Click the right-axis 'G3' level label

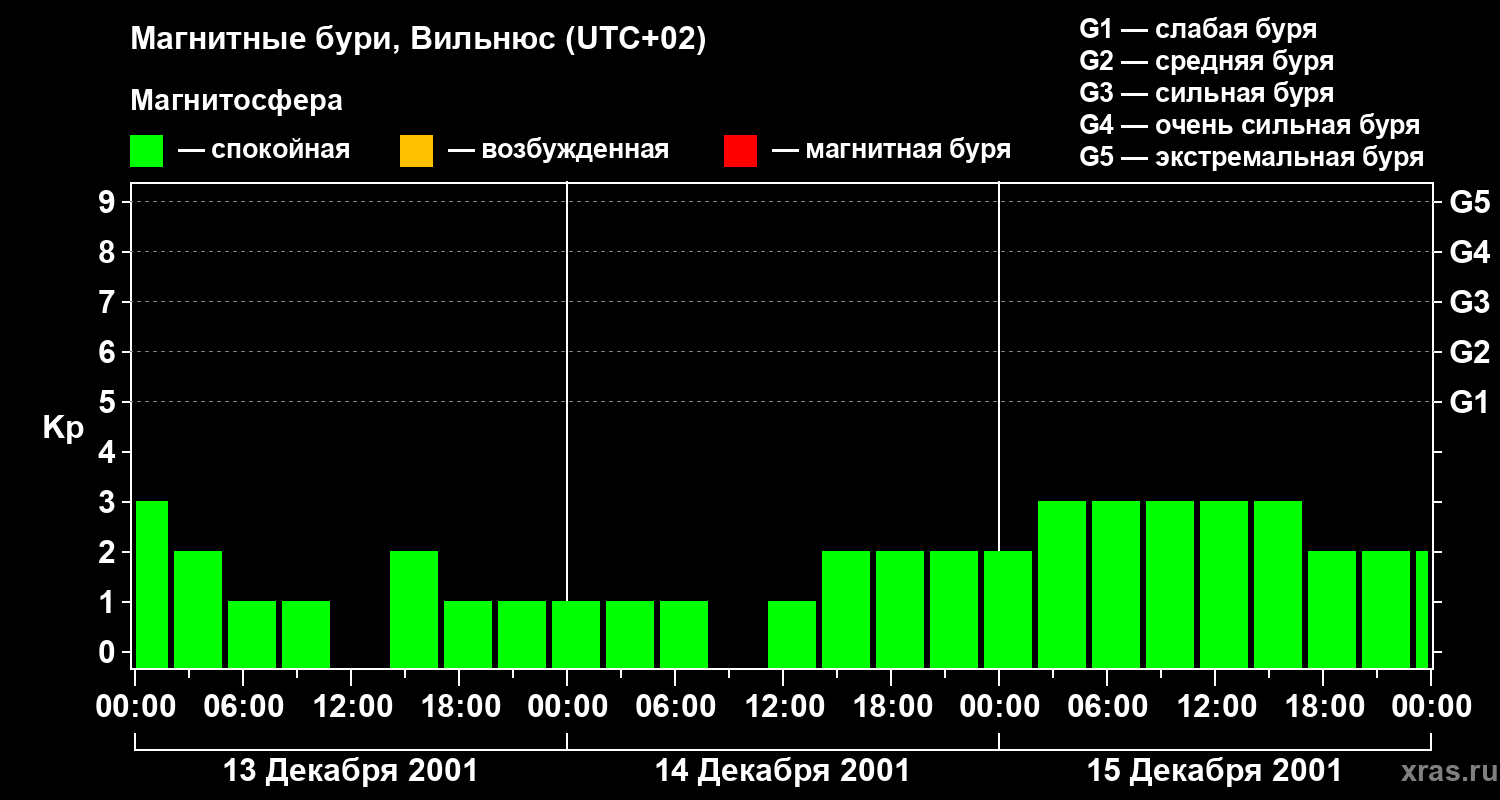(1469, 302)
